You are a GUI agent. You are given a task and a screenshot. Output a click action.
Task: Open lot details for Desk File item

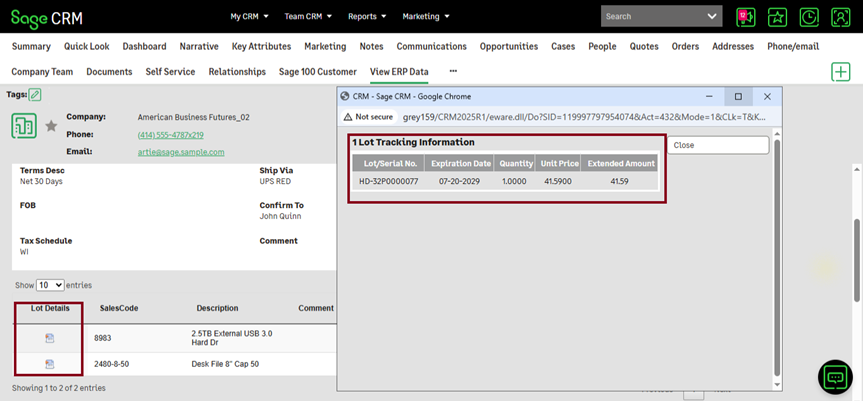50,363
